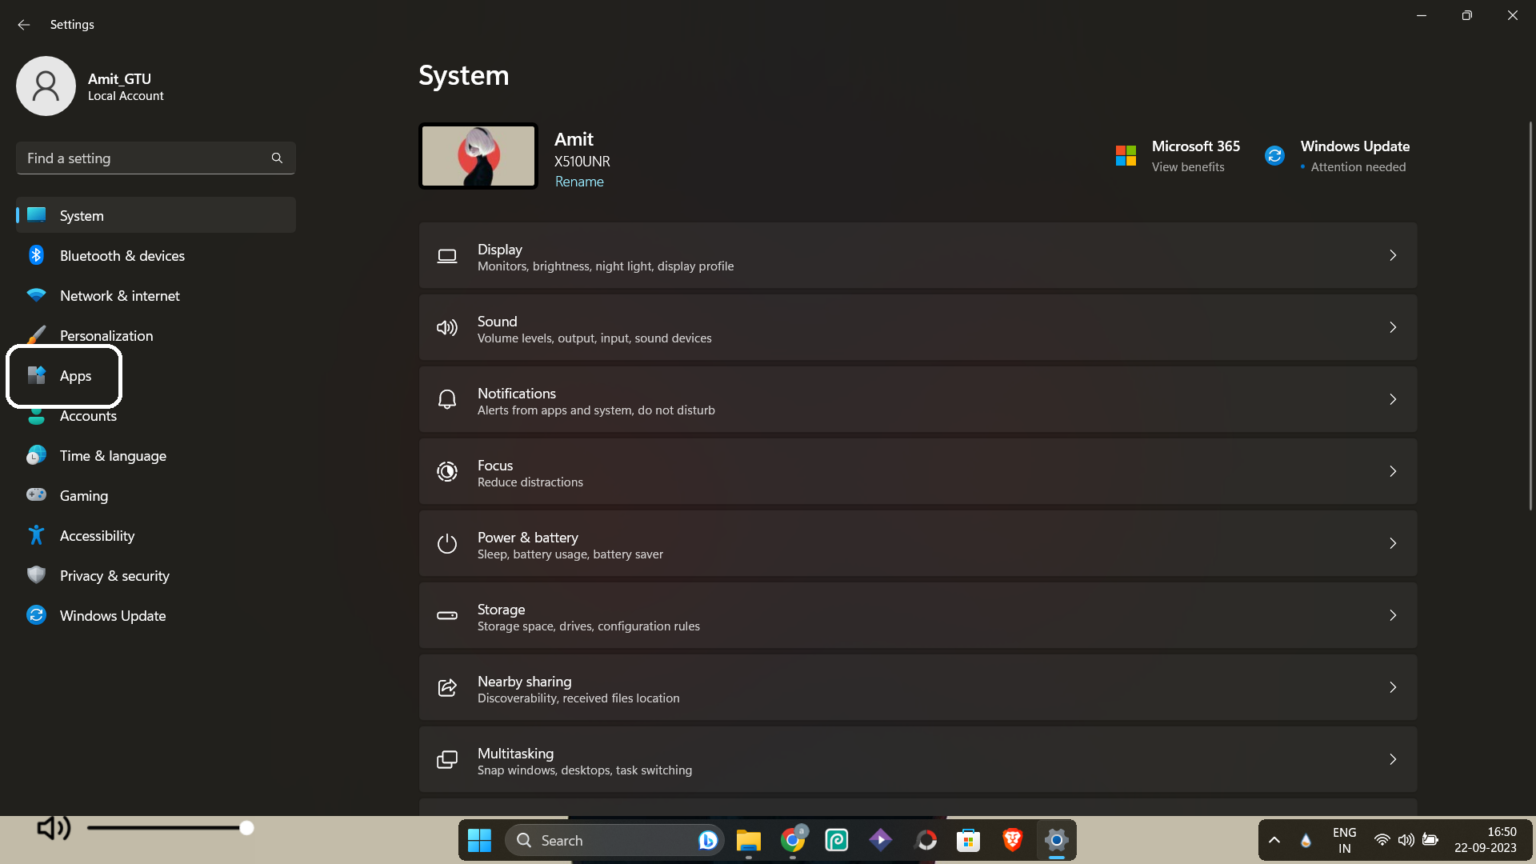
Task: Expand the Display settings row chevron
Action: 1393,255
